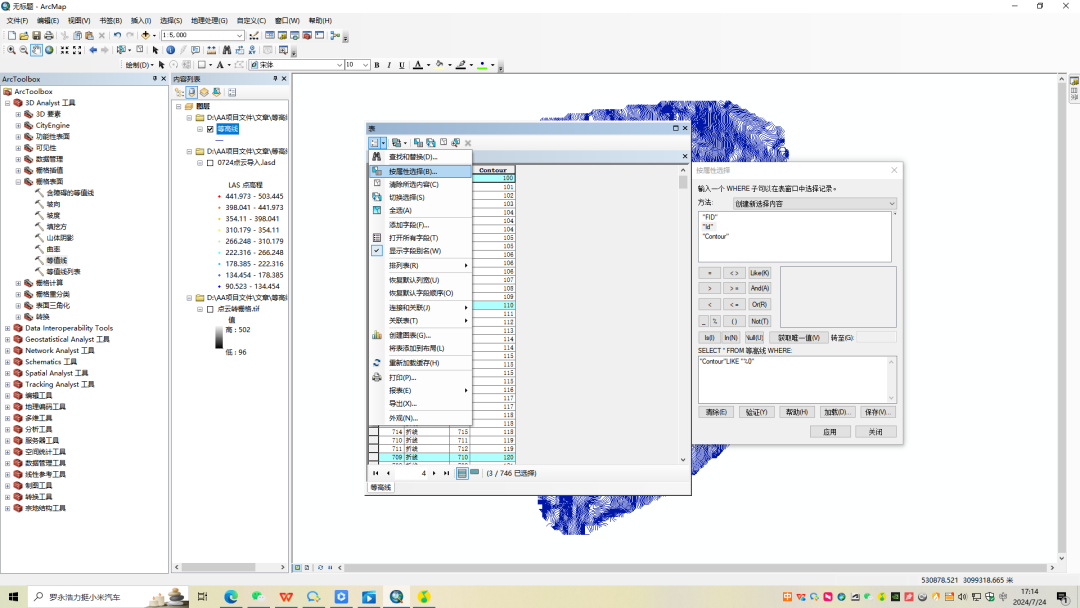
Task: Expand the Spatial Analyst 工具 toolbox
Action: (8, 373)
